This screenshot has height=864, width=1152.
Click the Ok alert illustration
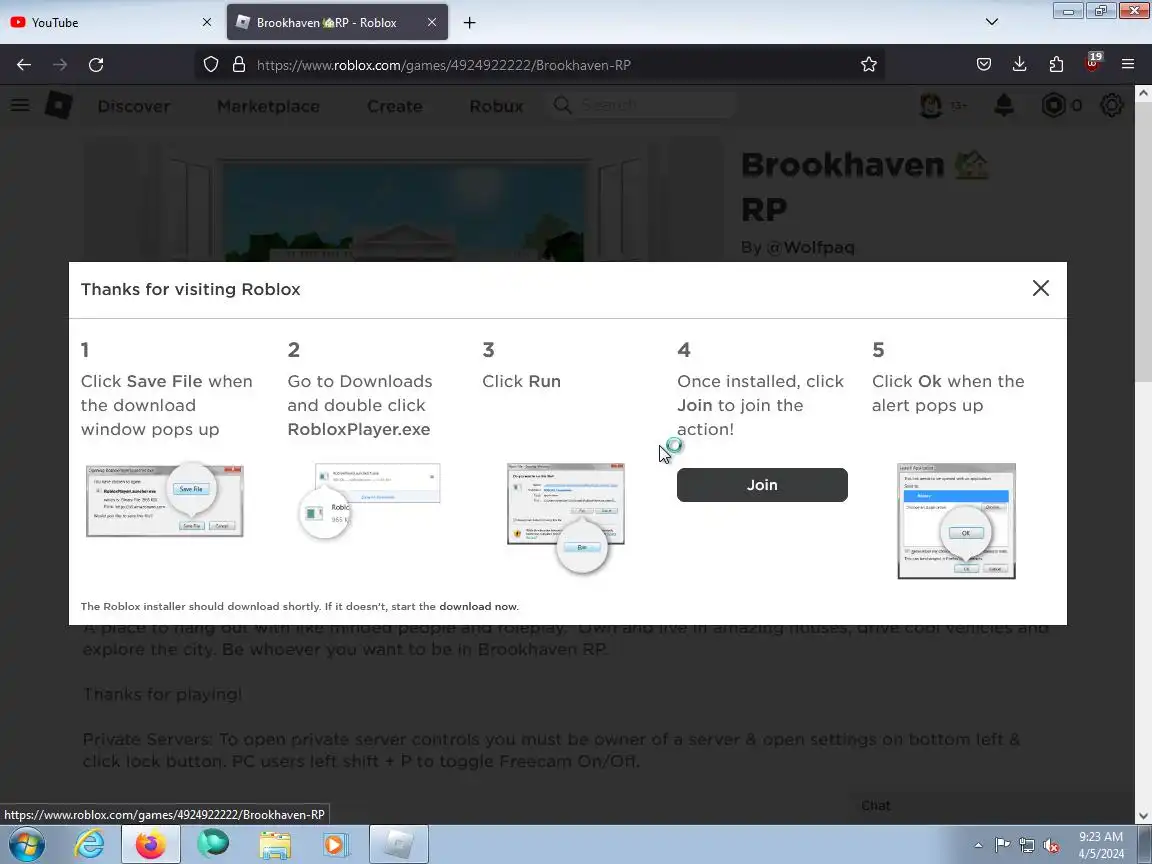[957, 521]
